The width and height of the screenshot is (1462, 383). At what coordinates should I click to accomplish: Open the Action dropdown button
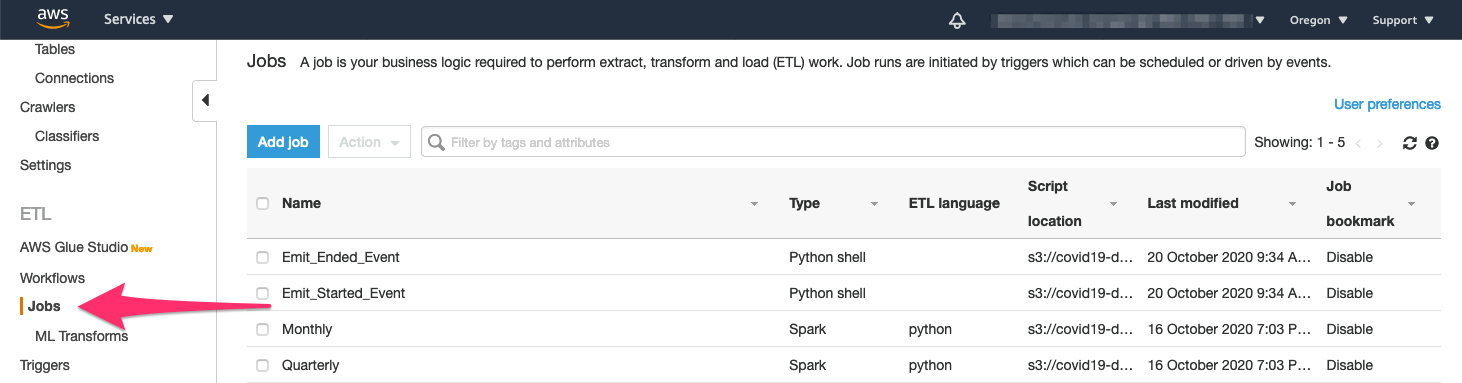pos(370,142)
